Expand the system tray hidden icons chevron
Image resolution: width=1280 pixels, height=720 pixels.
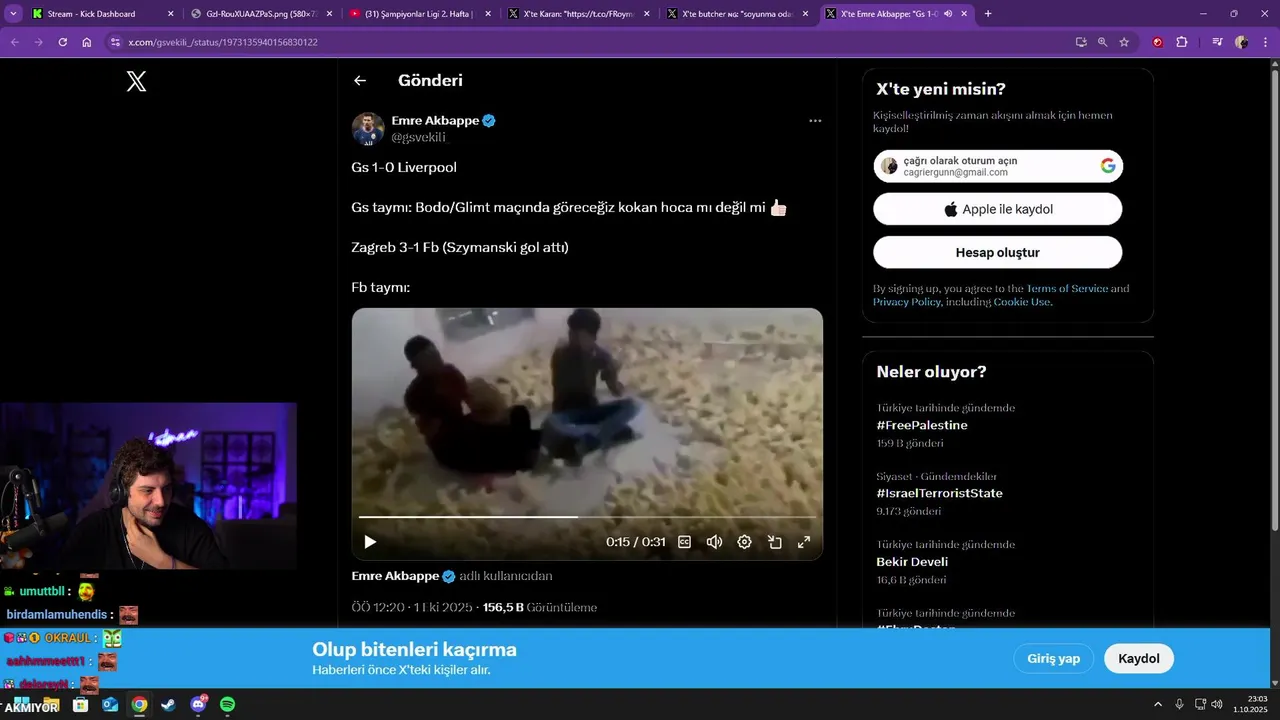1158,704
